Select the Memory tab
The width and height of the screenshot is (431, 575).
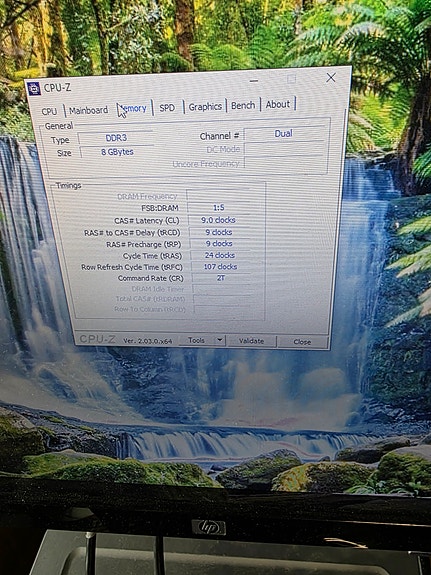[134, 108]
